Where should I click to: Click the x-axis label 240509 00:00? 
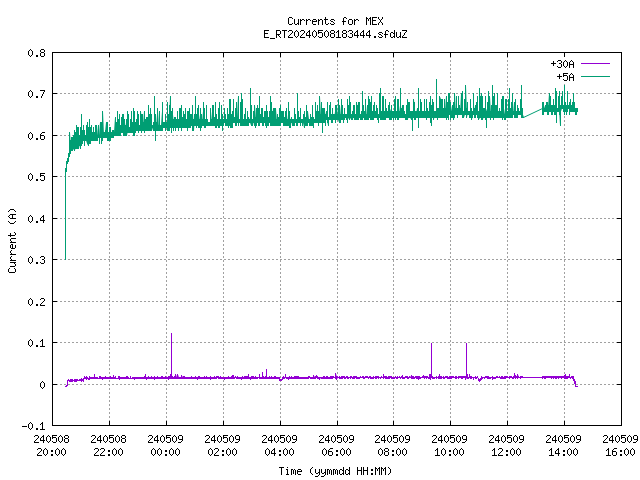165,445
